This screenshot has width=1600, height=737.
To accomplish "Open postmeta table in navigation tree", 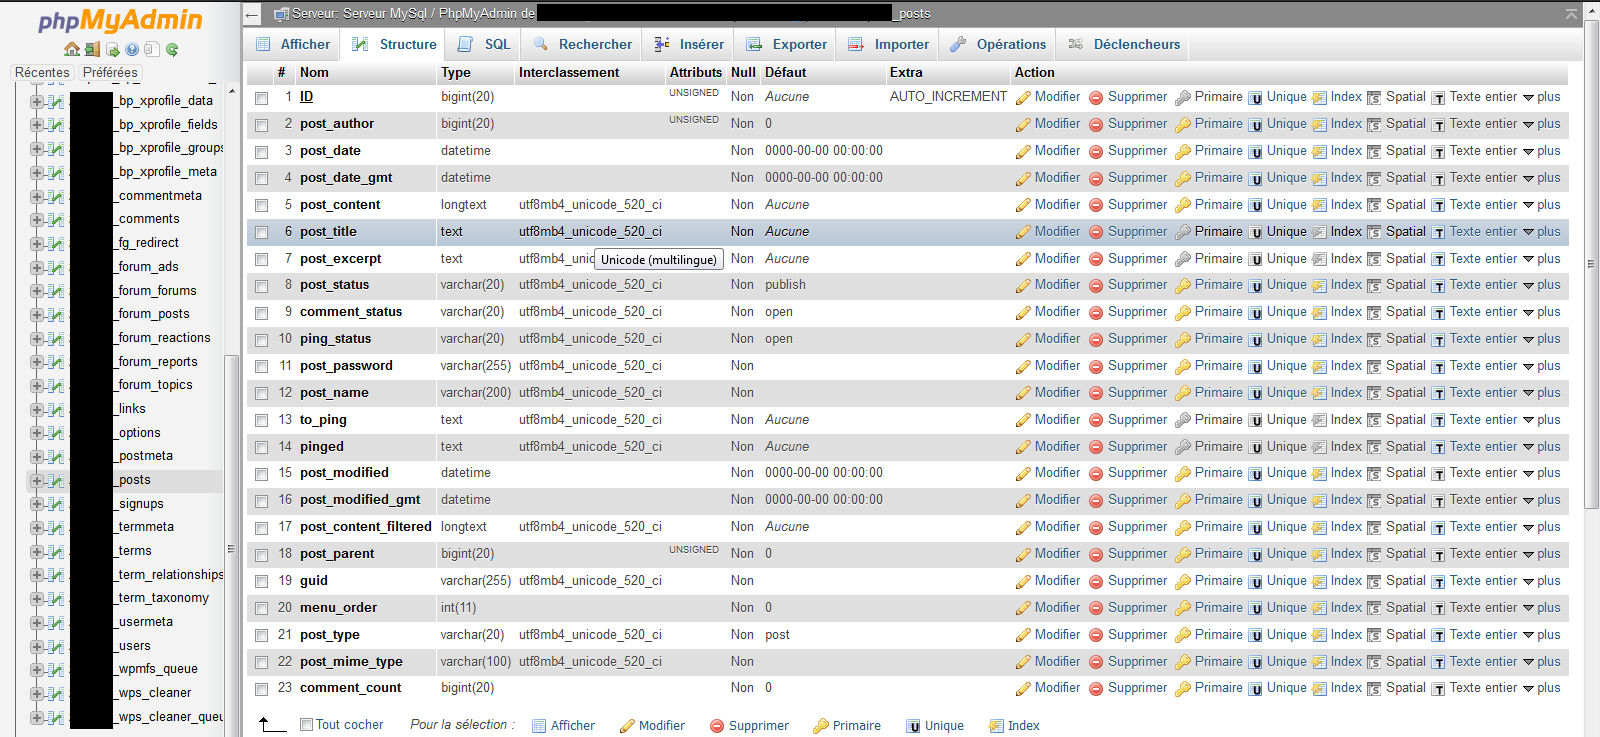I will pyautogui.click(x=145, y=457).
